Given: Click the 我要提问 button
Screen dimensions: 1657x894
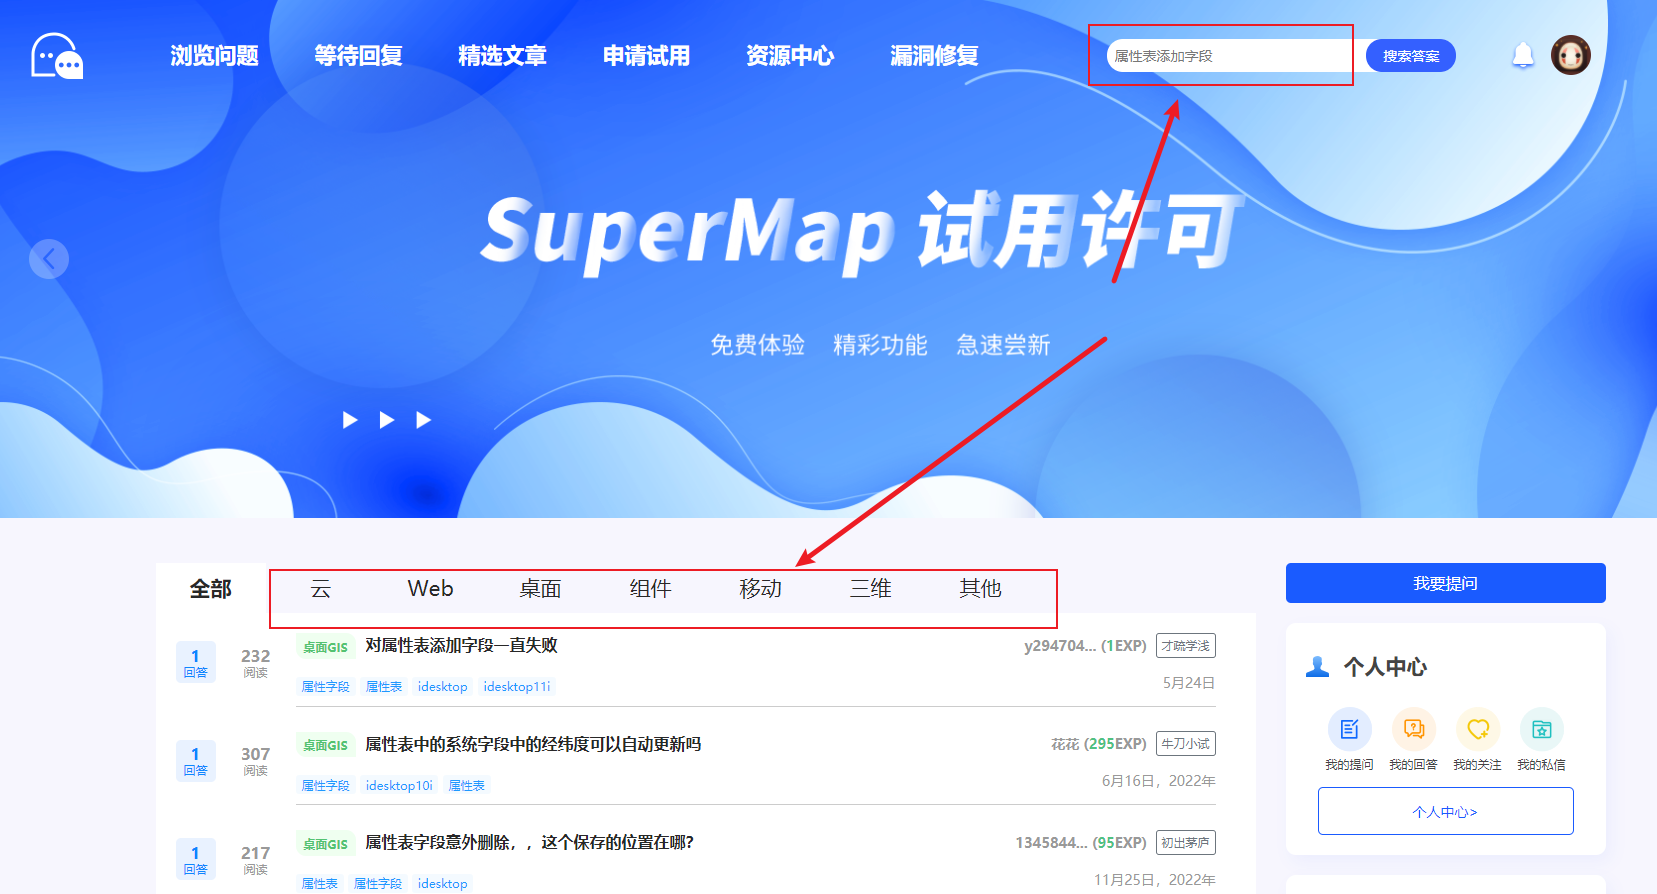Looking at the screenshot, I should pyautogui.click(x=1445, y=583).
